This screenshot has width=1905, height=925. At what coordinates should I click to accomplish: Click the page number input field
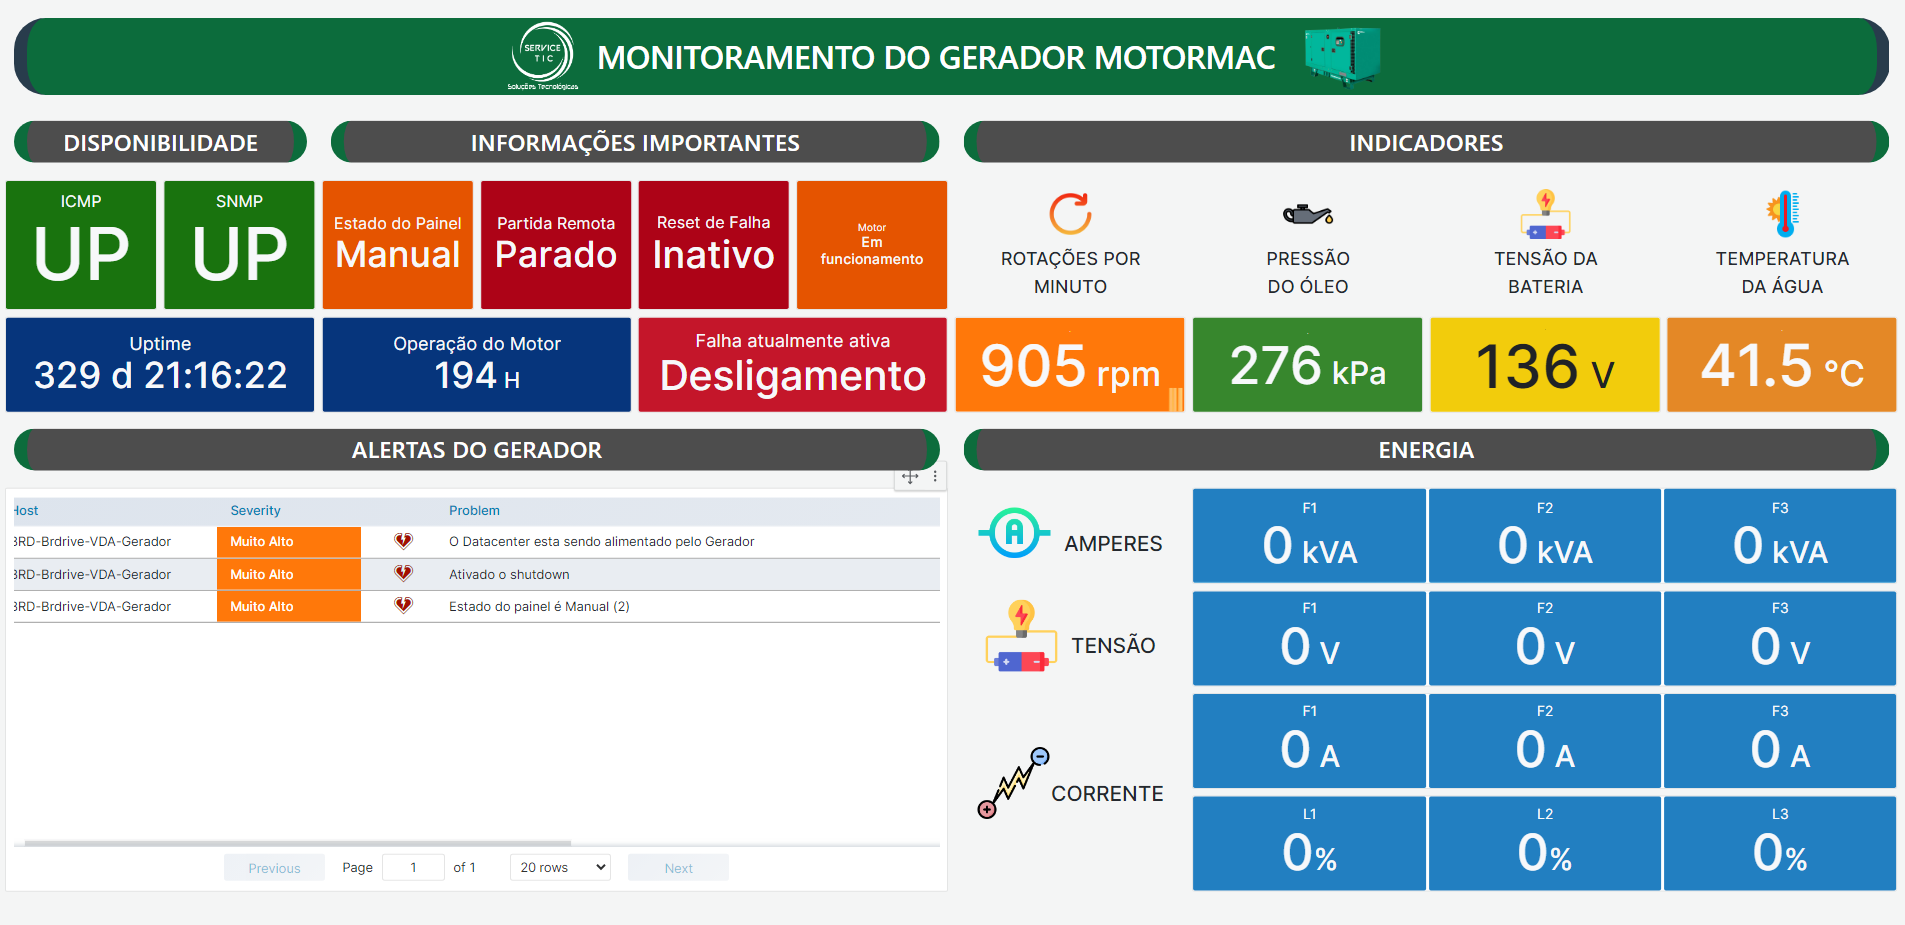pyautogui.click(x=413, y=867)
